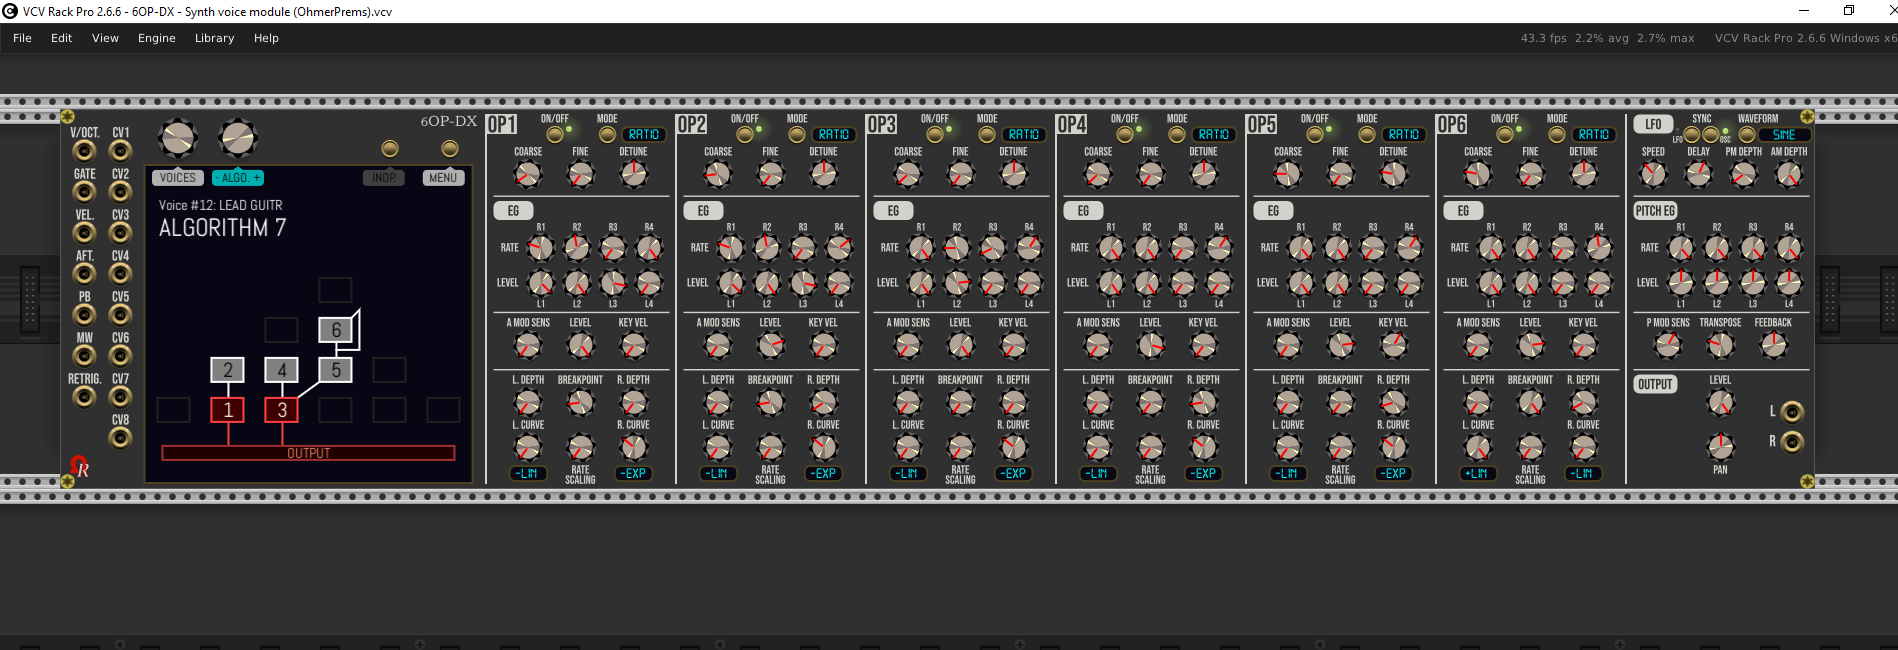Click the OP1 COARSE knob
The width and height of the screenshot is (1898, 650).
(527, 174)
